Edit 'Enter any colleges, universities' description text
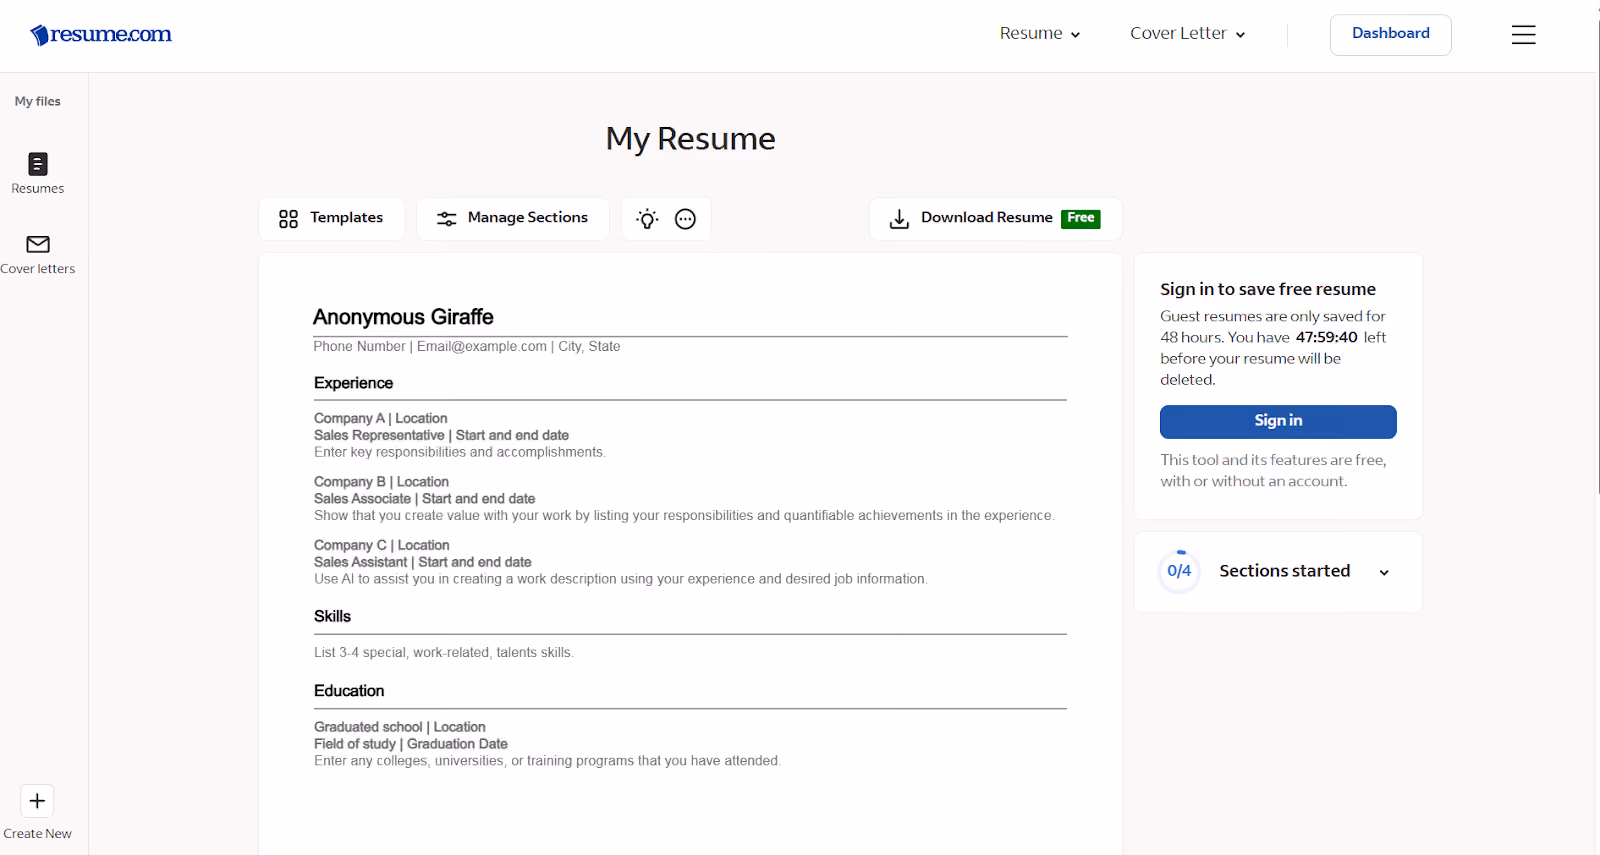Image resolution: width=1600 pixels, height=855 pixels. 547,761
